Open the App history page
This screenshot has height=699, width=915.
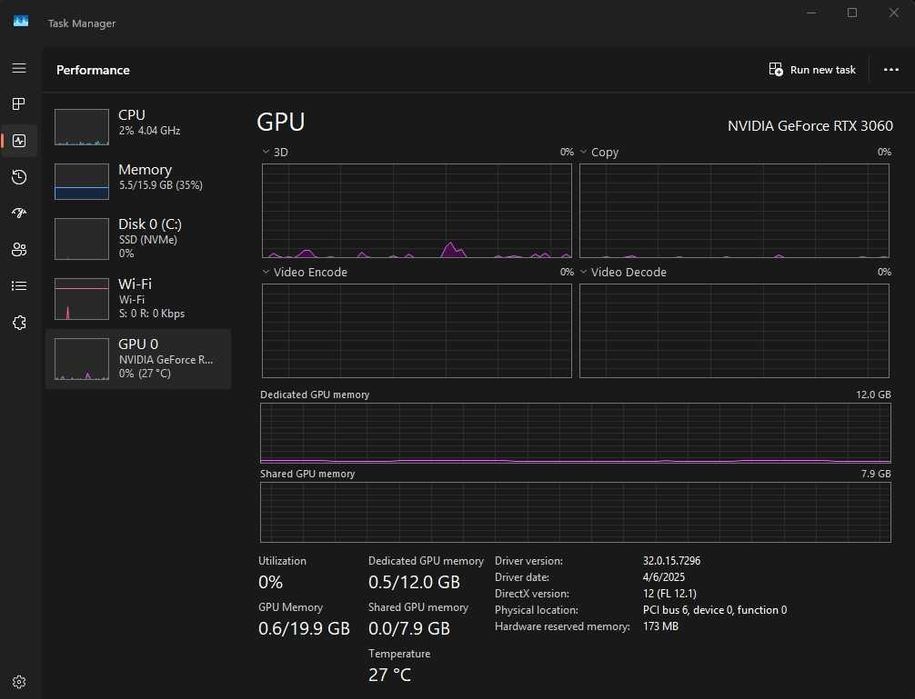coord(19,177)
